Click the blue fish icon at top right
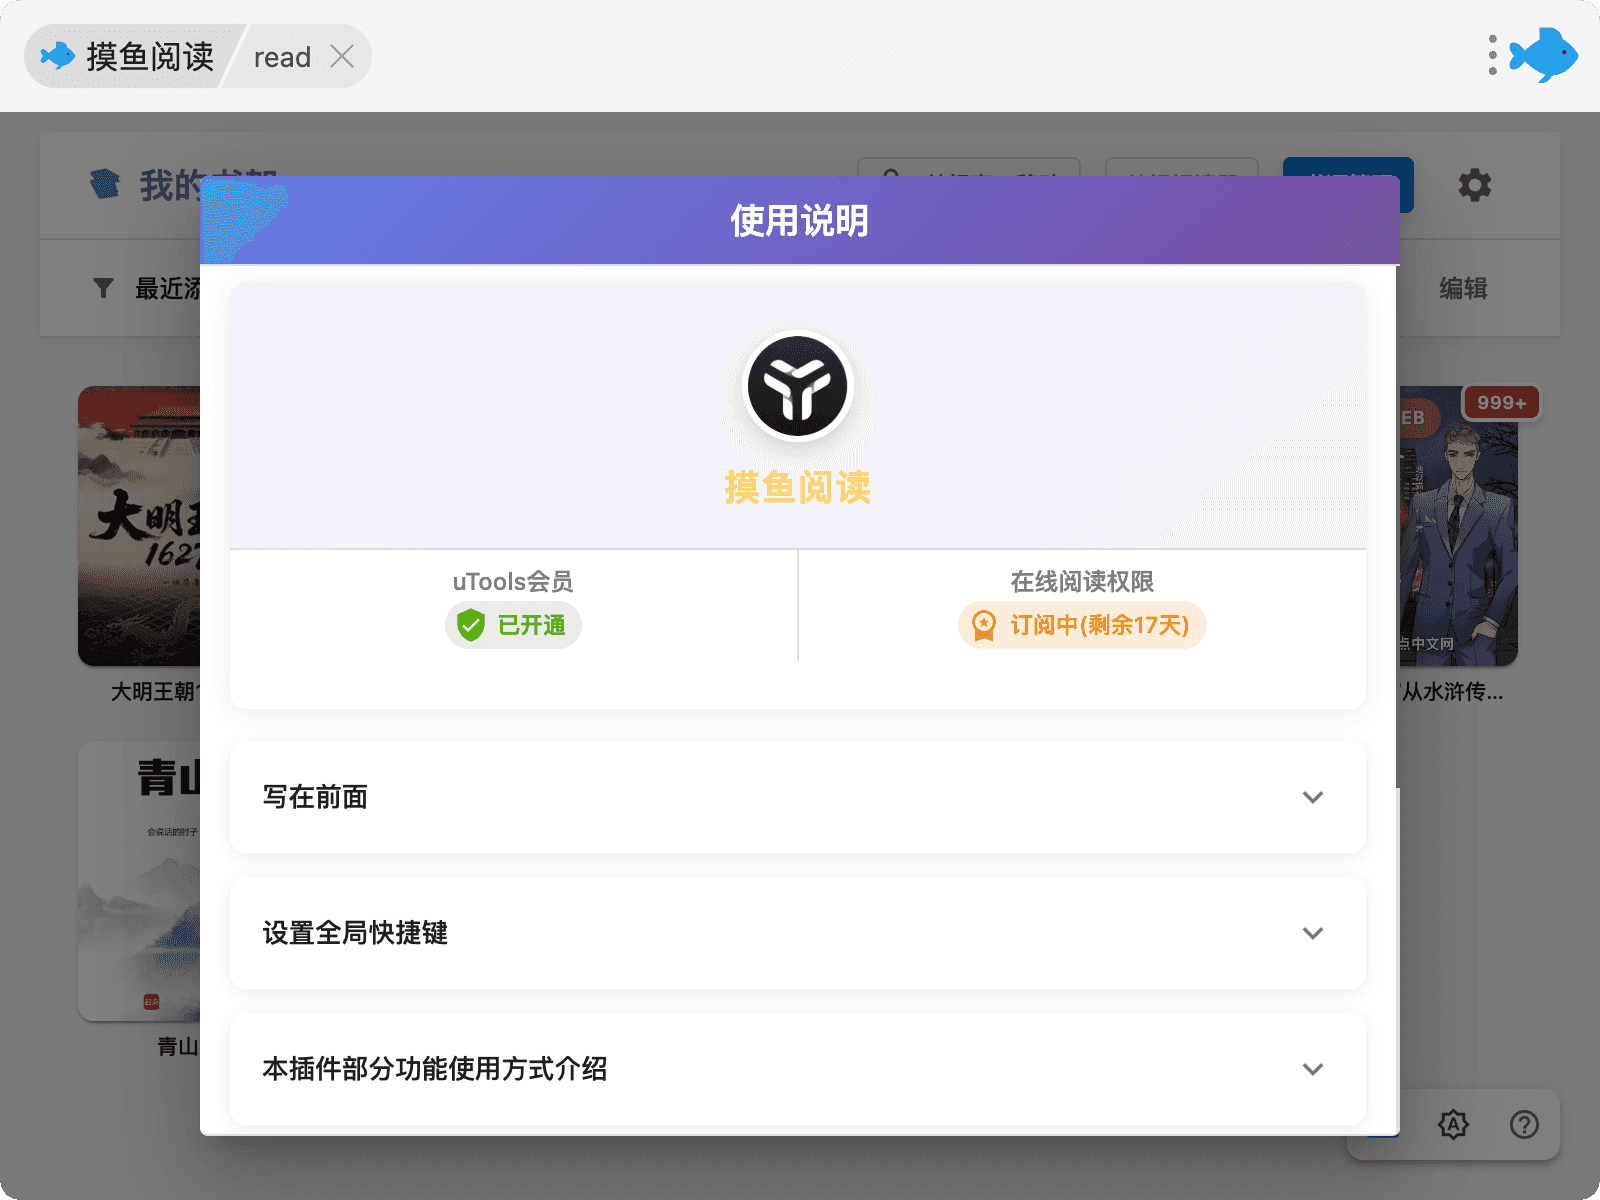The width and height of the screenshot is (1600, 1200). (x=1545, y=55)
